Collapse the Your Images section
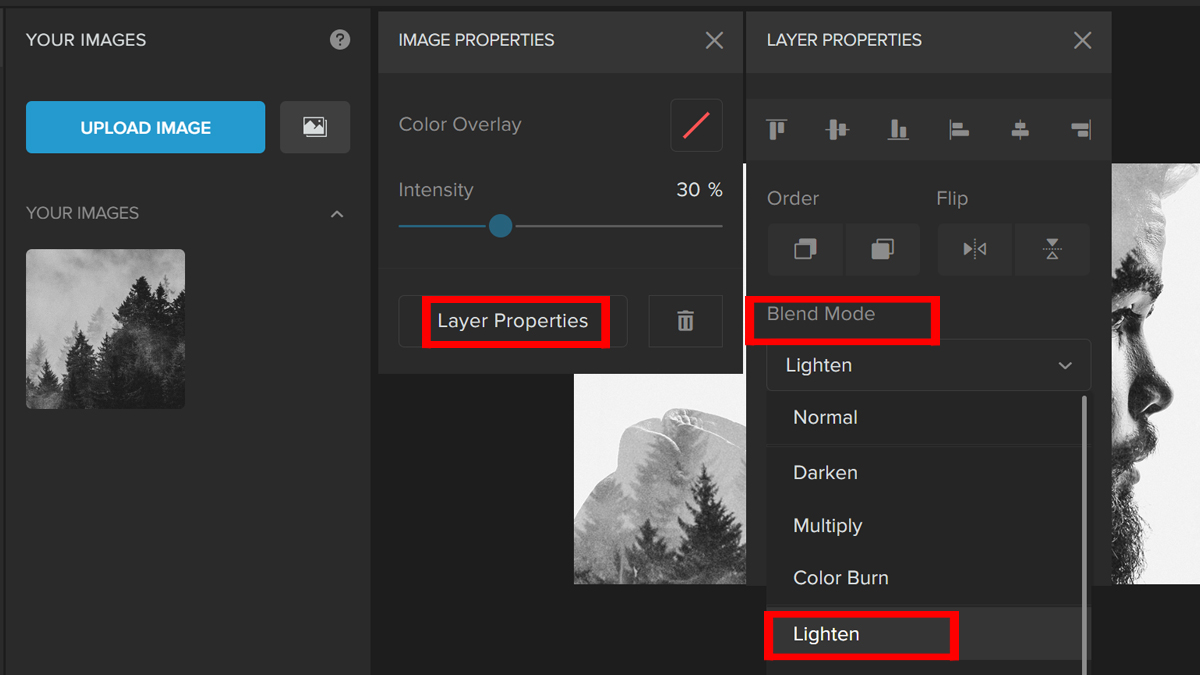The image size is (1200, 675). (x=337, y=214)
